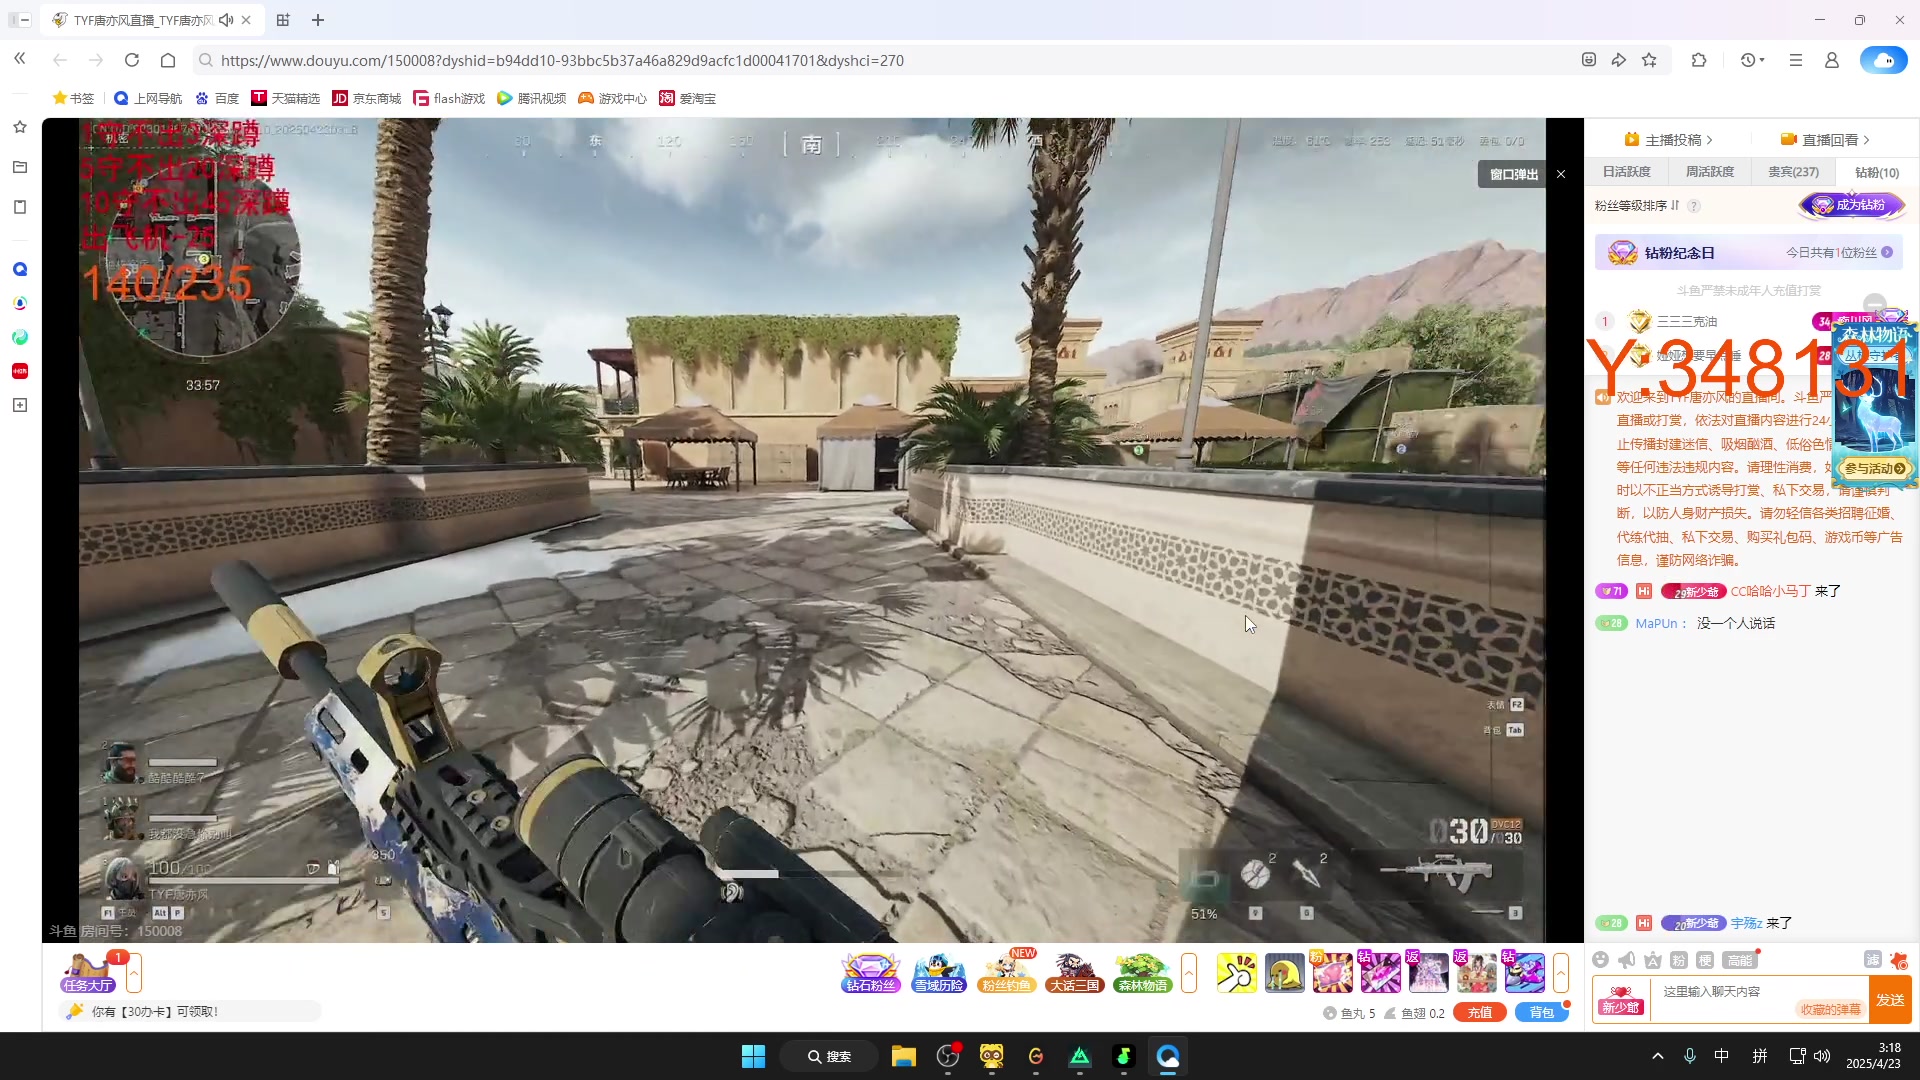Send the yellow pointing-hand gift

pyautogui.click(x=1237, y=973)
